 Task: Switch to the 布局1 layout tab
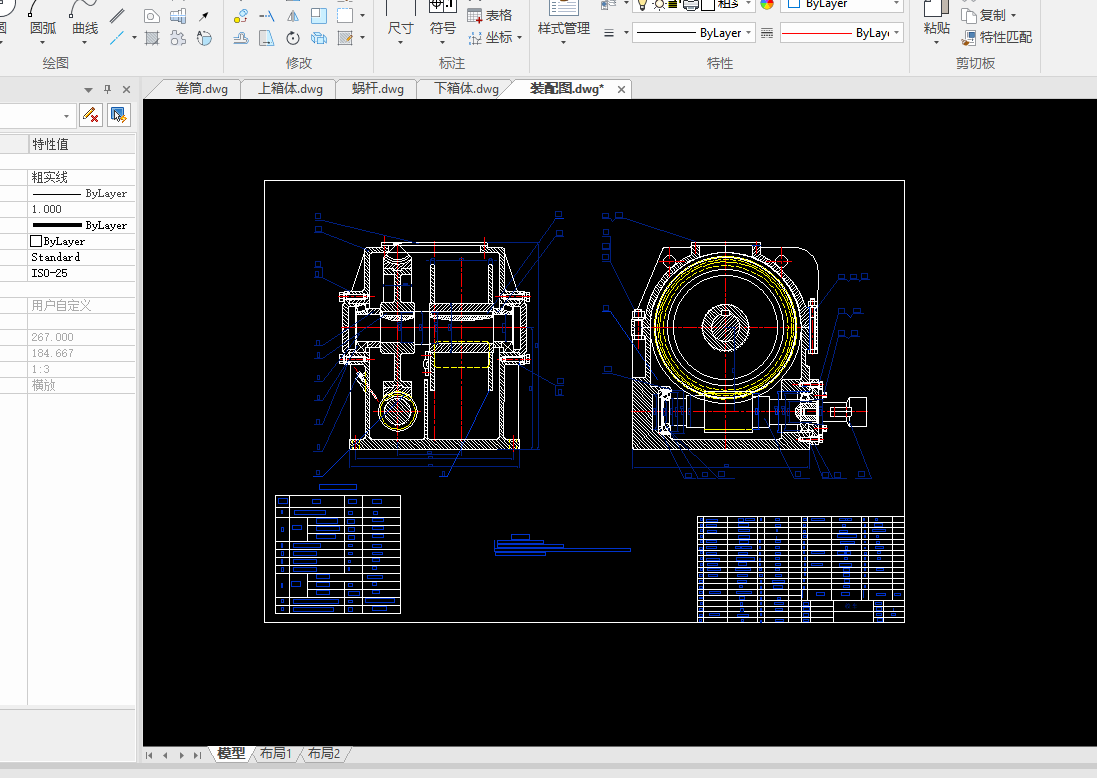276,753
